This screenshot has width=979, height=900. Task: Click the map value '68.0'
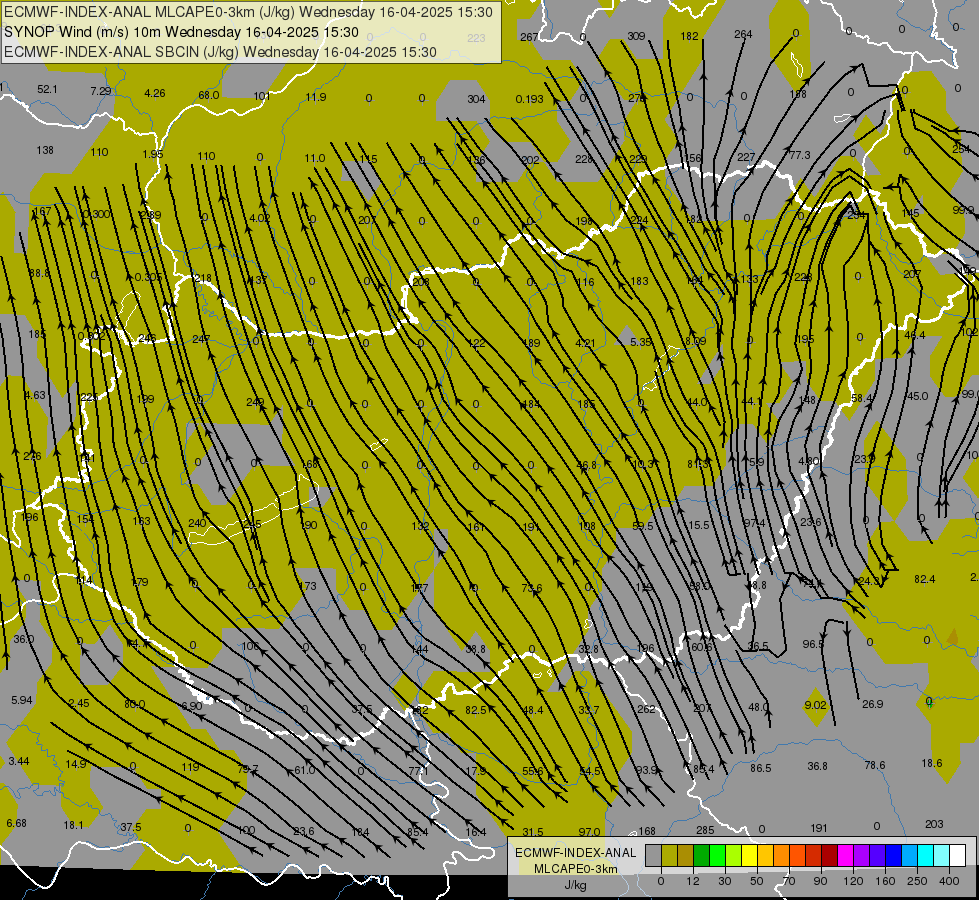[209, 95]
